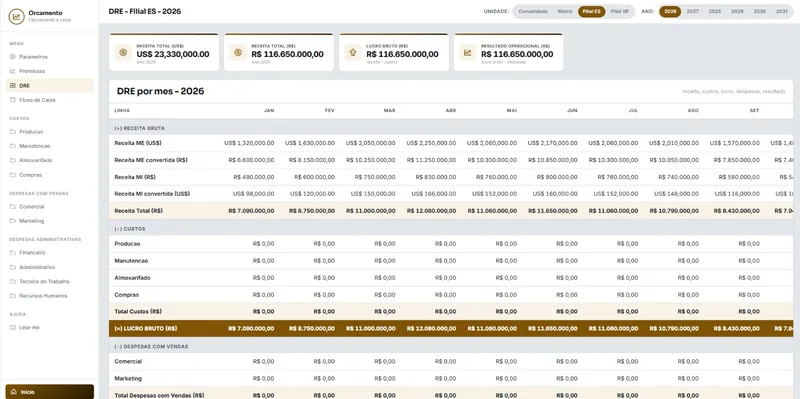Click the Fluxo de Caixa folder icon

click(x=13, y=100)
